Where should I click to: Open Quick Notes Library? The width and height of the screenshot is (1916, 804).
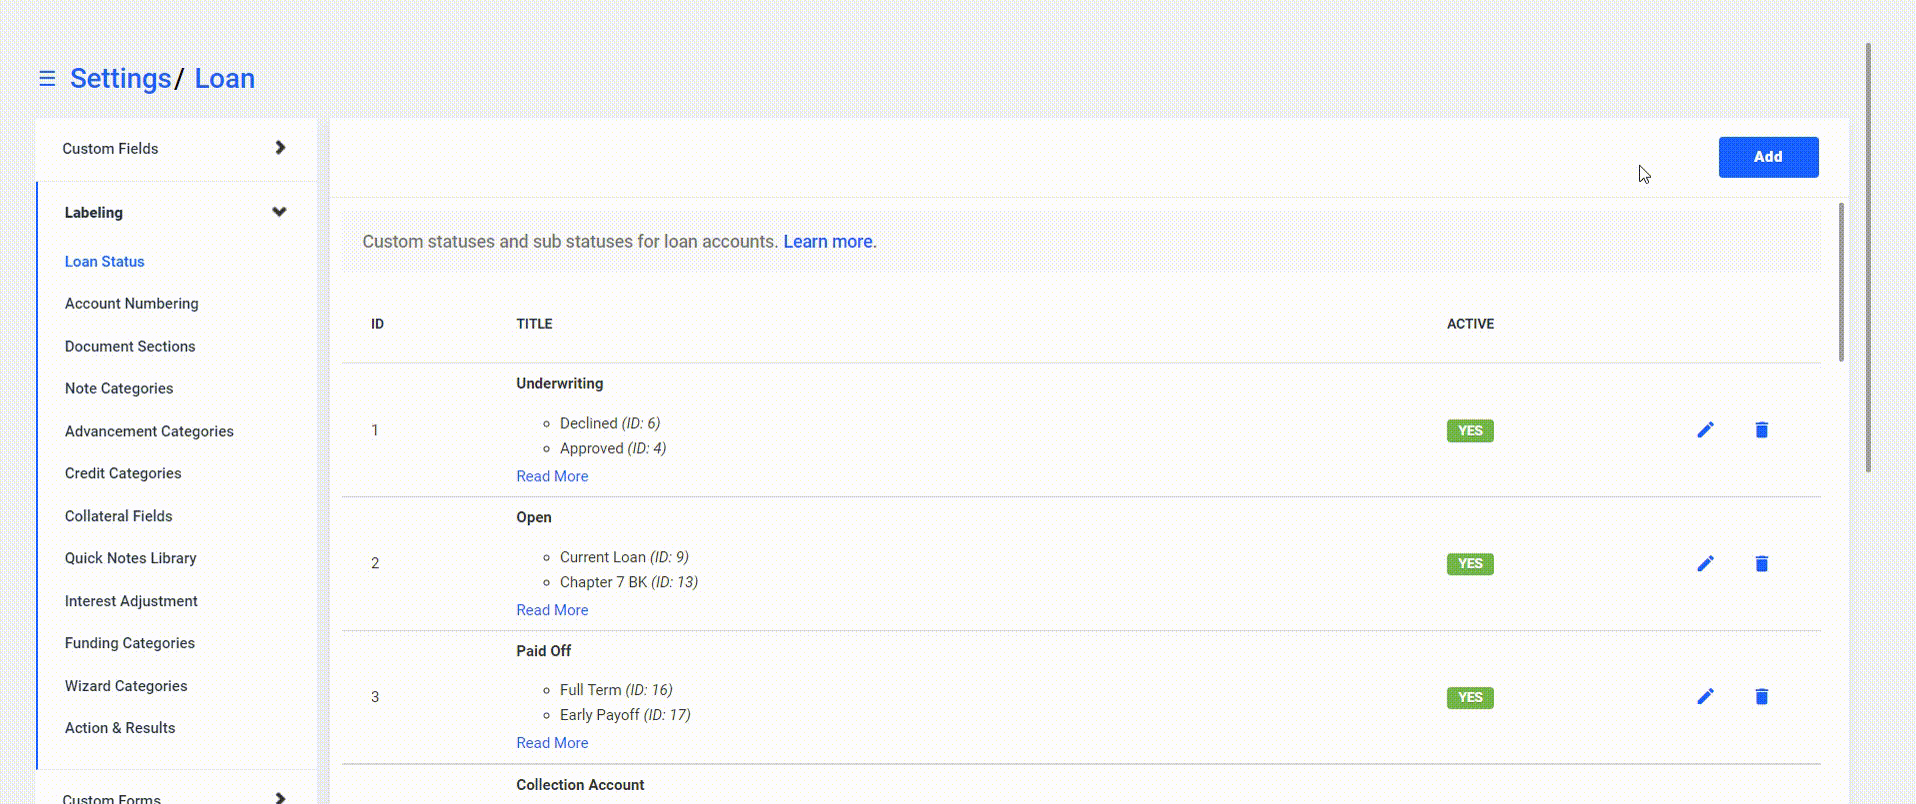(x=130, y=558)
